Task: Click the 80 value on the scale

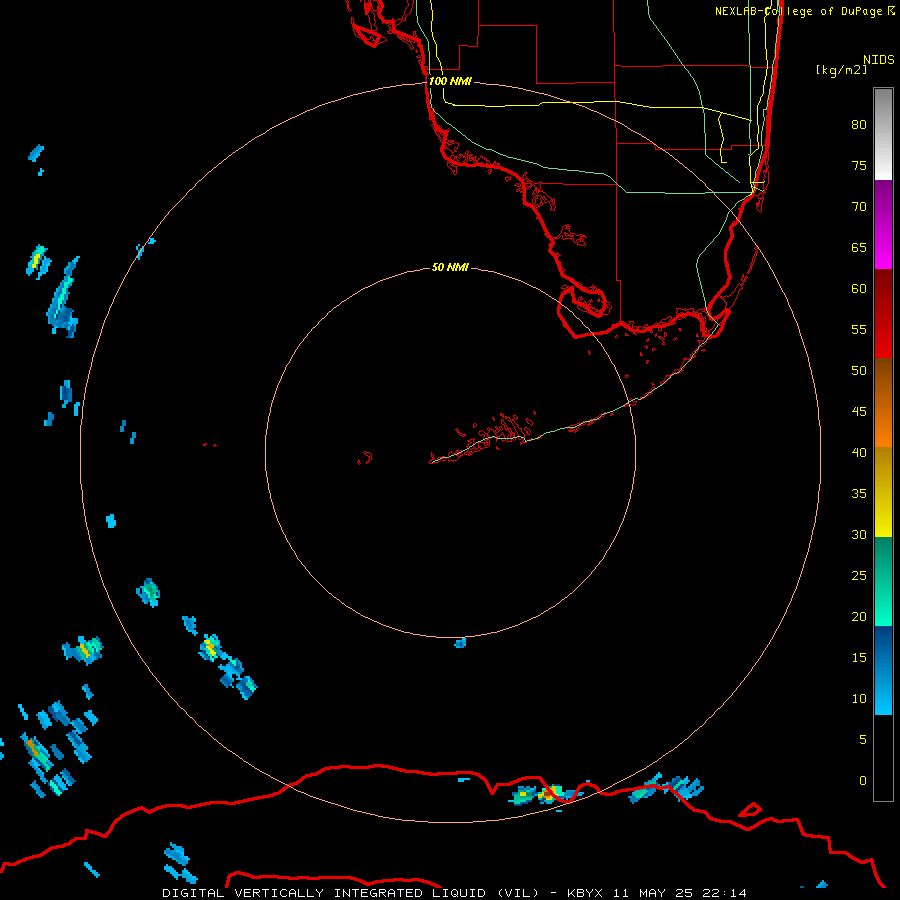Action: tap(859, 125)
